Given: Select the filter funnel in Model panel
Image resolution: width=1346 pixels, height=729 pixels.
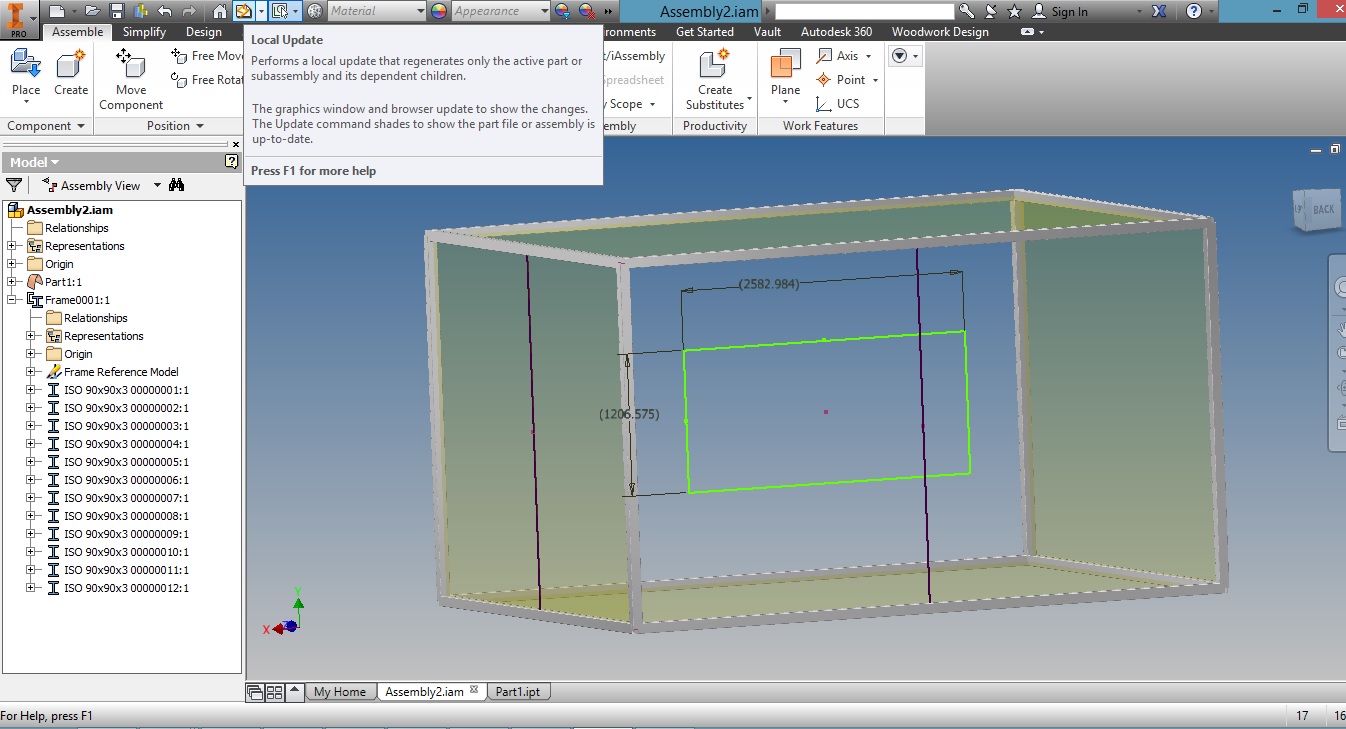Looking at the screenshot, I should pyautogui.click(x=14, y=185).
